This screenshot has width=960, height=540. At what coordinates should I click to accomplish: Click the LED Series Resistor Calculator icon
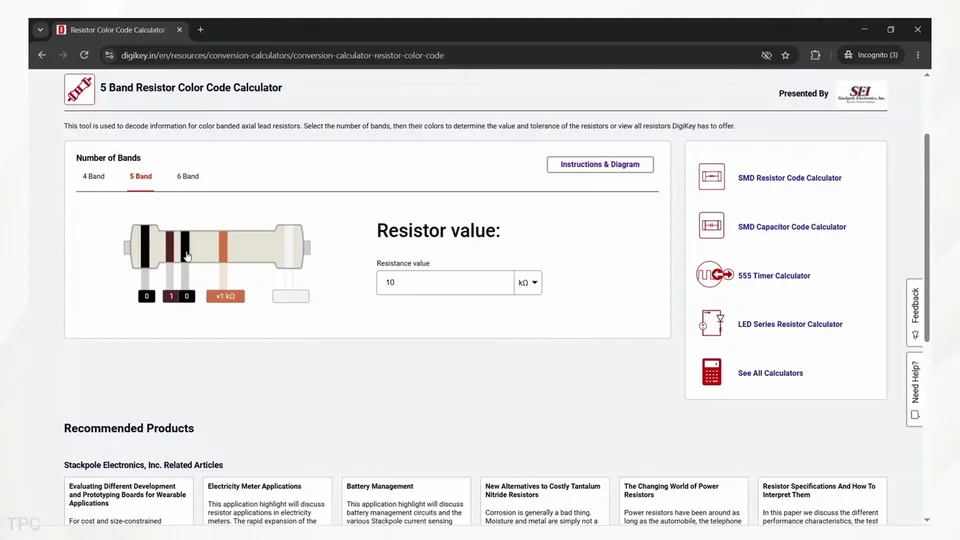pos(711,323)
